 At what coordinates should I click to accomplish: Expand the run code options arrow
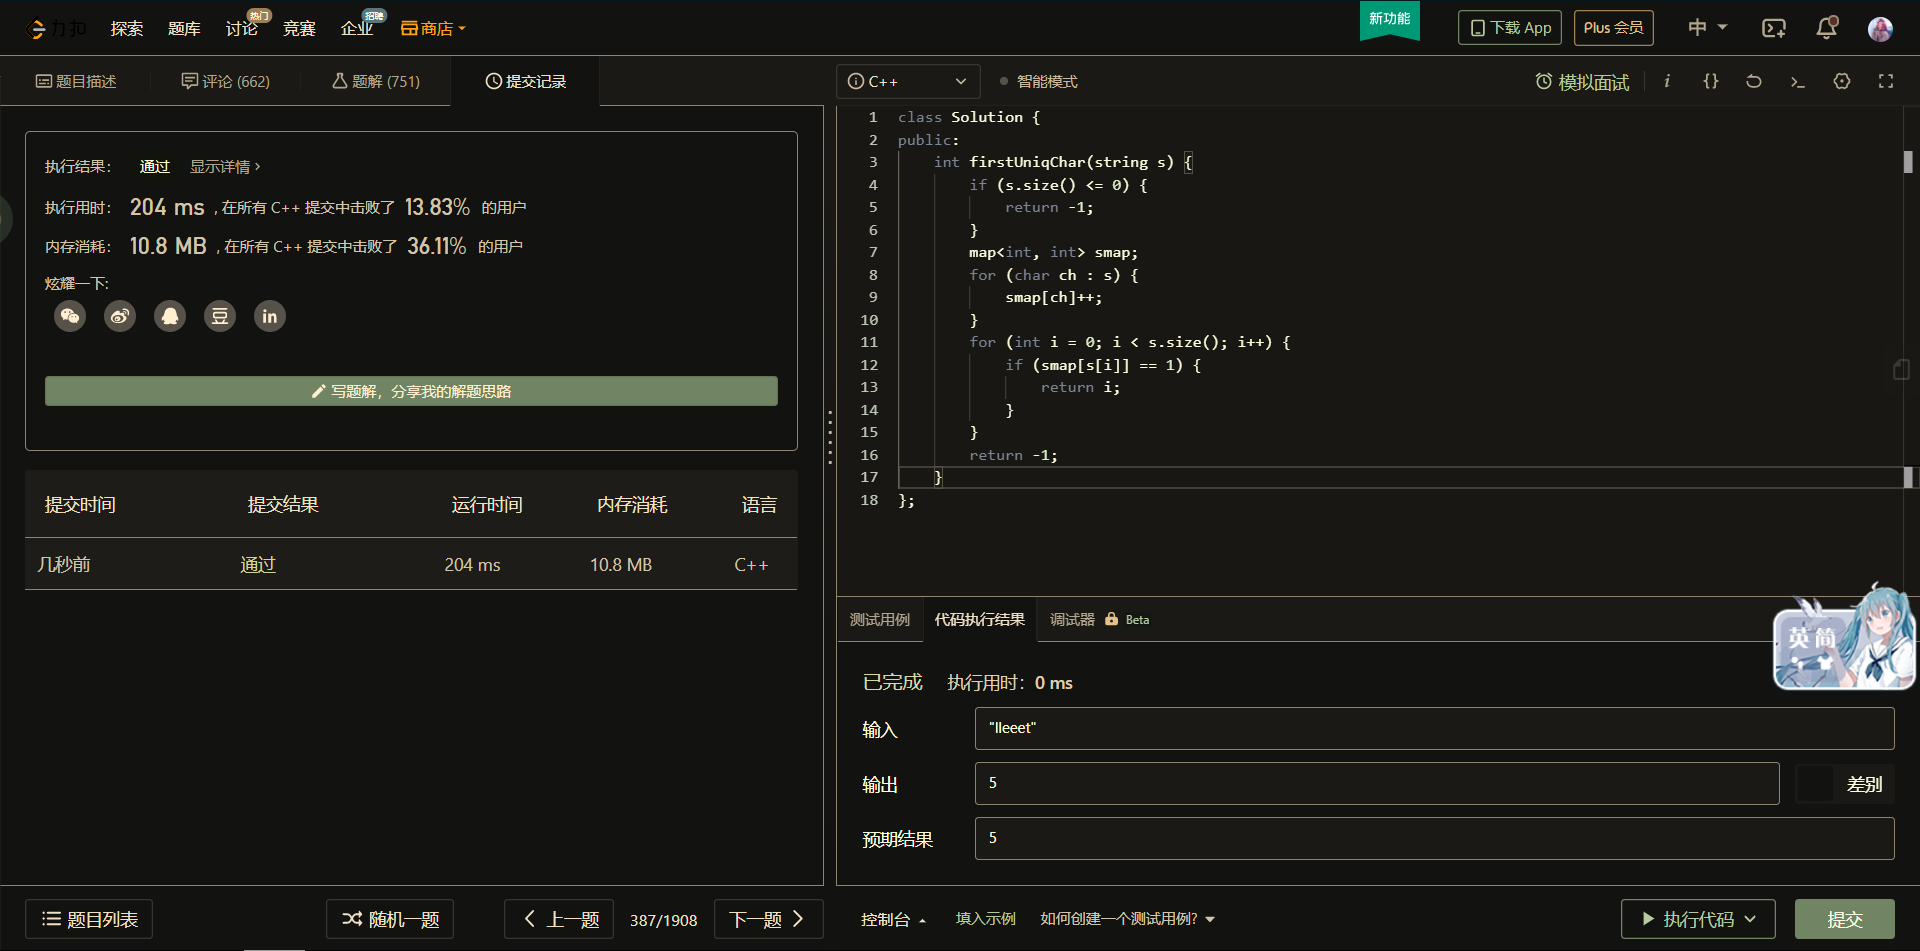pos(1750,919)
